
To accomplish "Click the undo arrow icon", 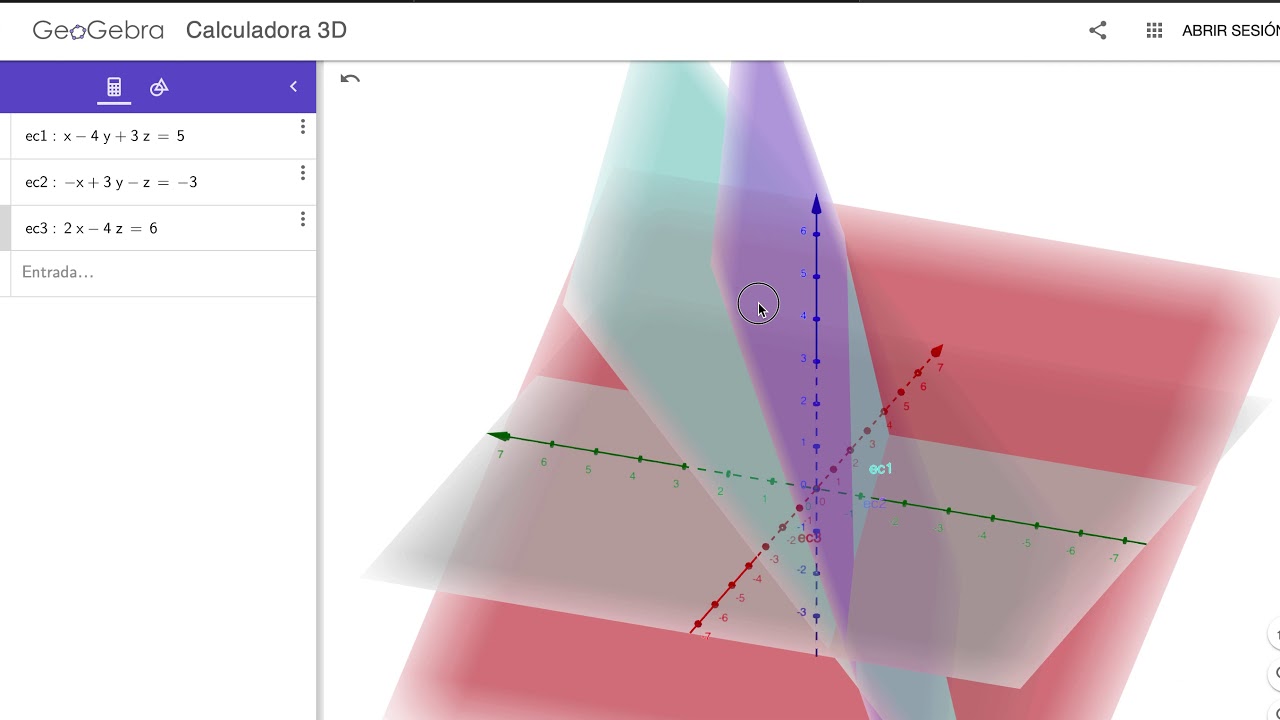I will [x=349, y=79].
